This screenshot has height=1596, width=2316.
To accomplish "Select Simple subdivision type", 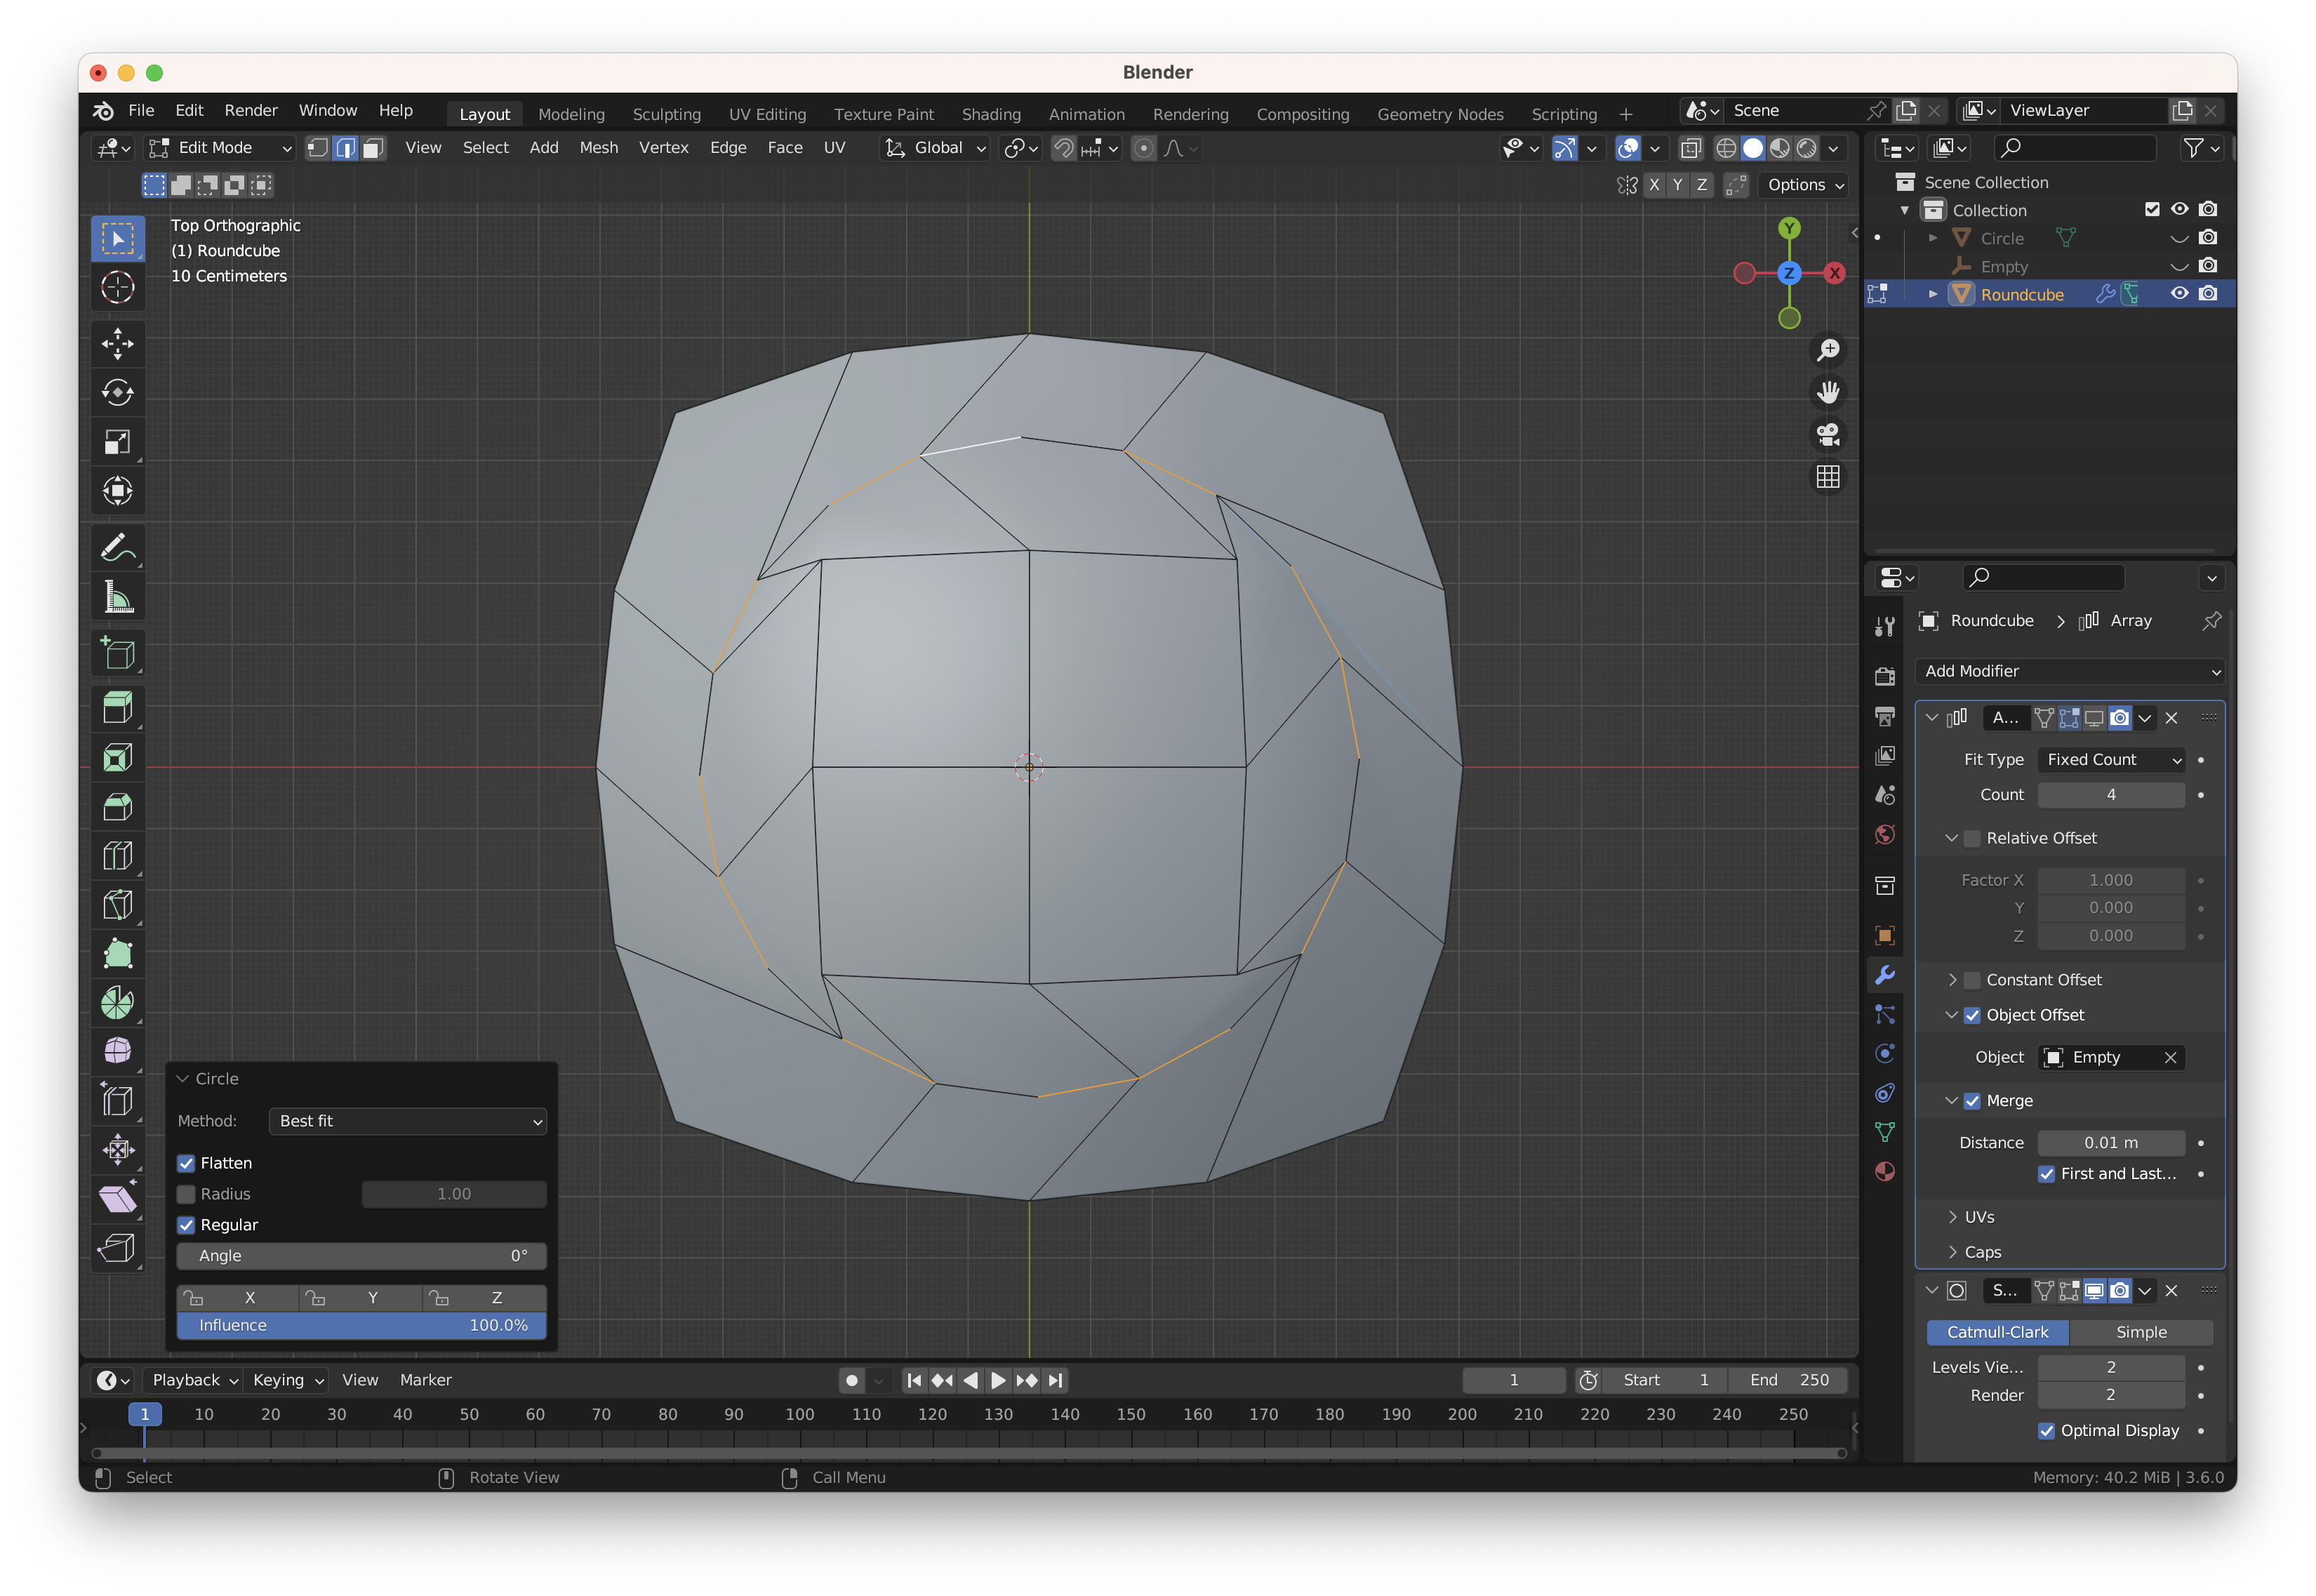I will pos(2141,1332).
